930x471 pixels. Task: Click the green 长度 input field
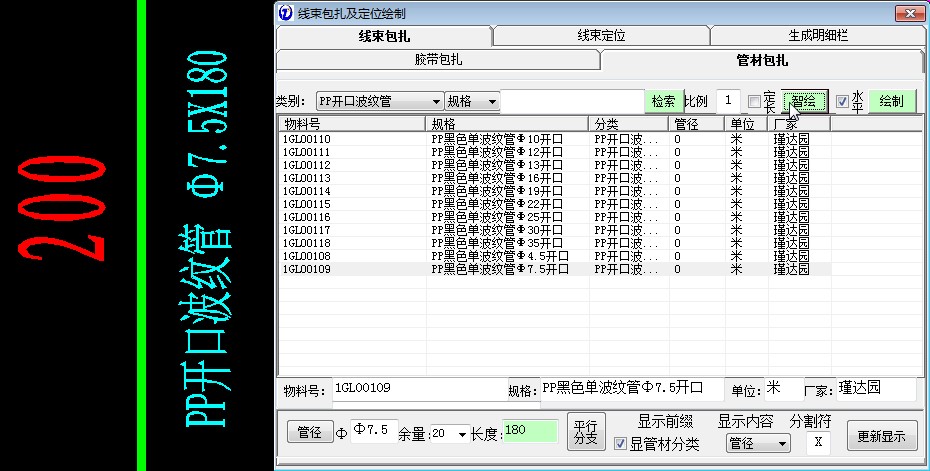coord(530,431)
